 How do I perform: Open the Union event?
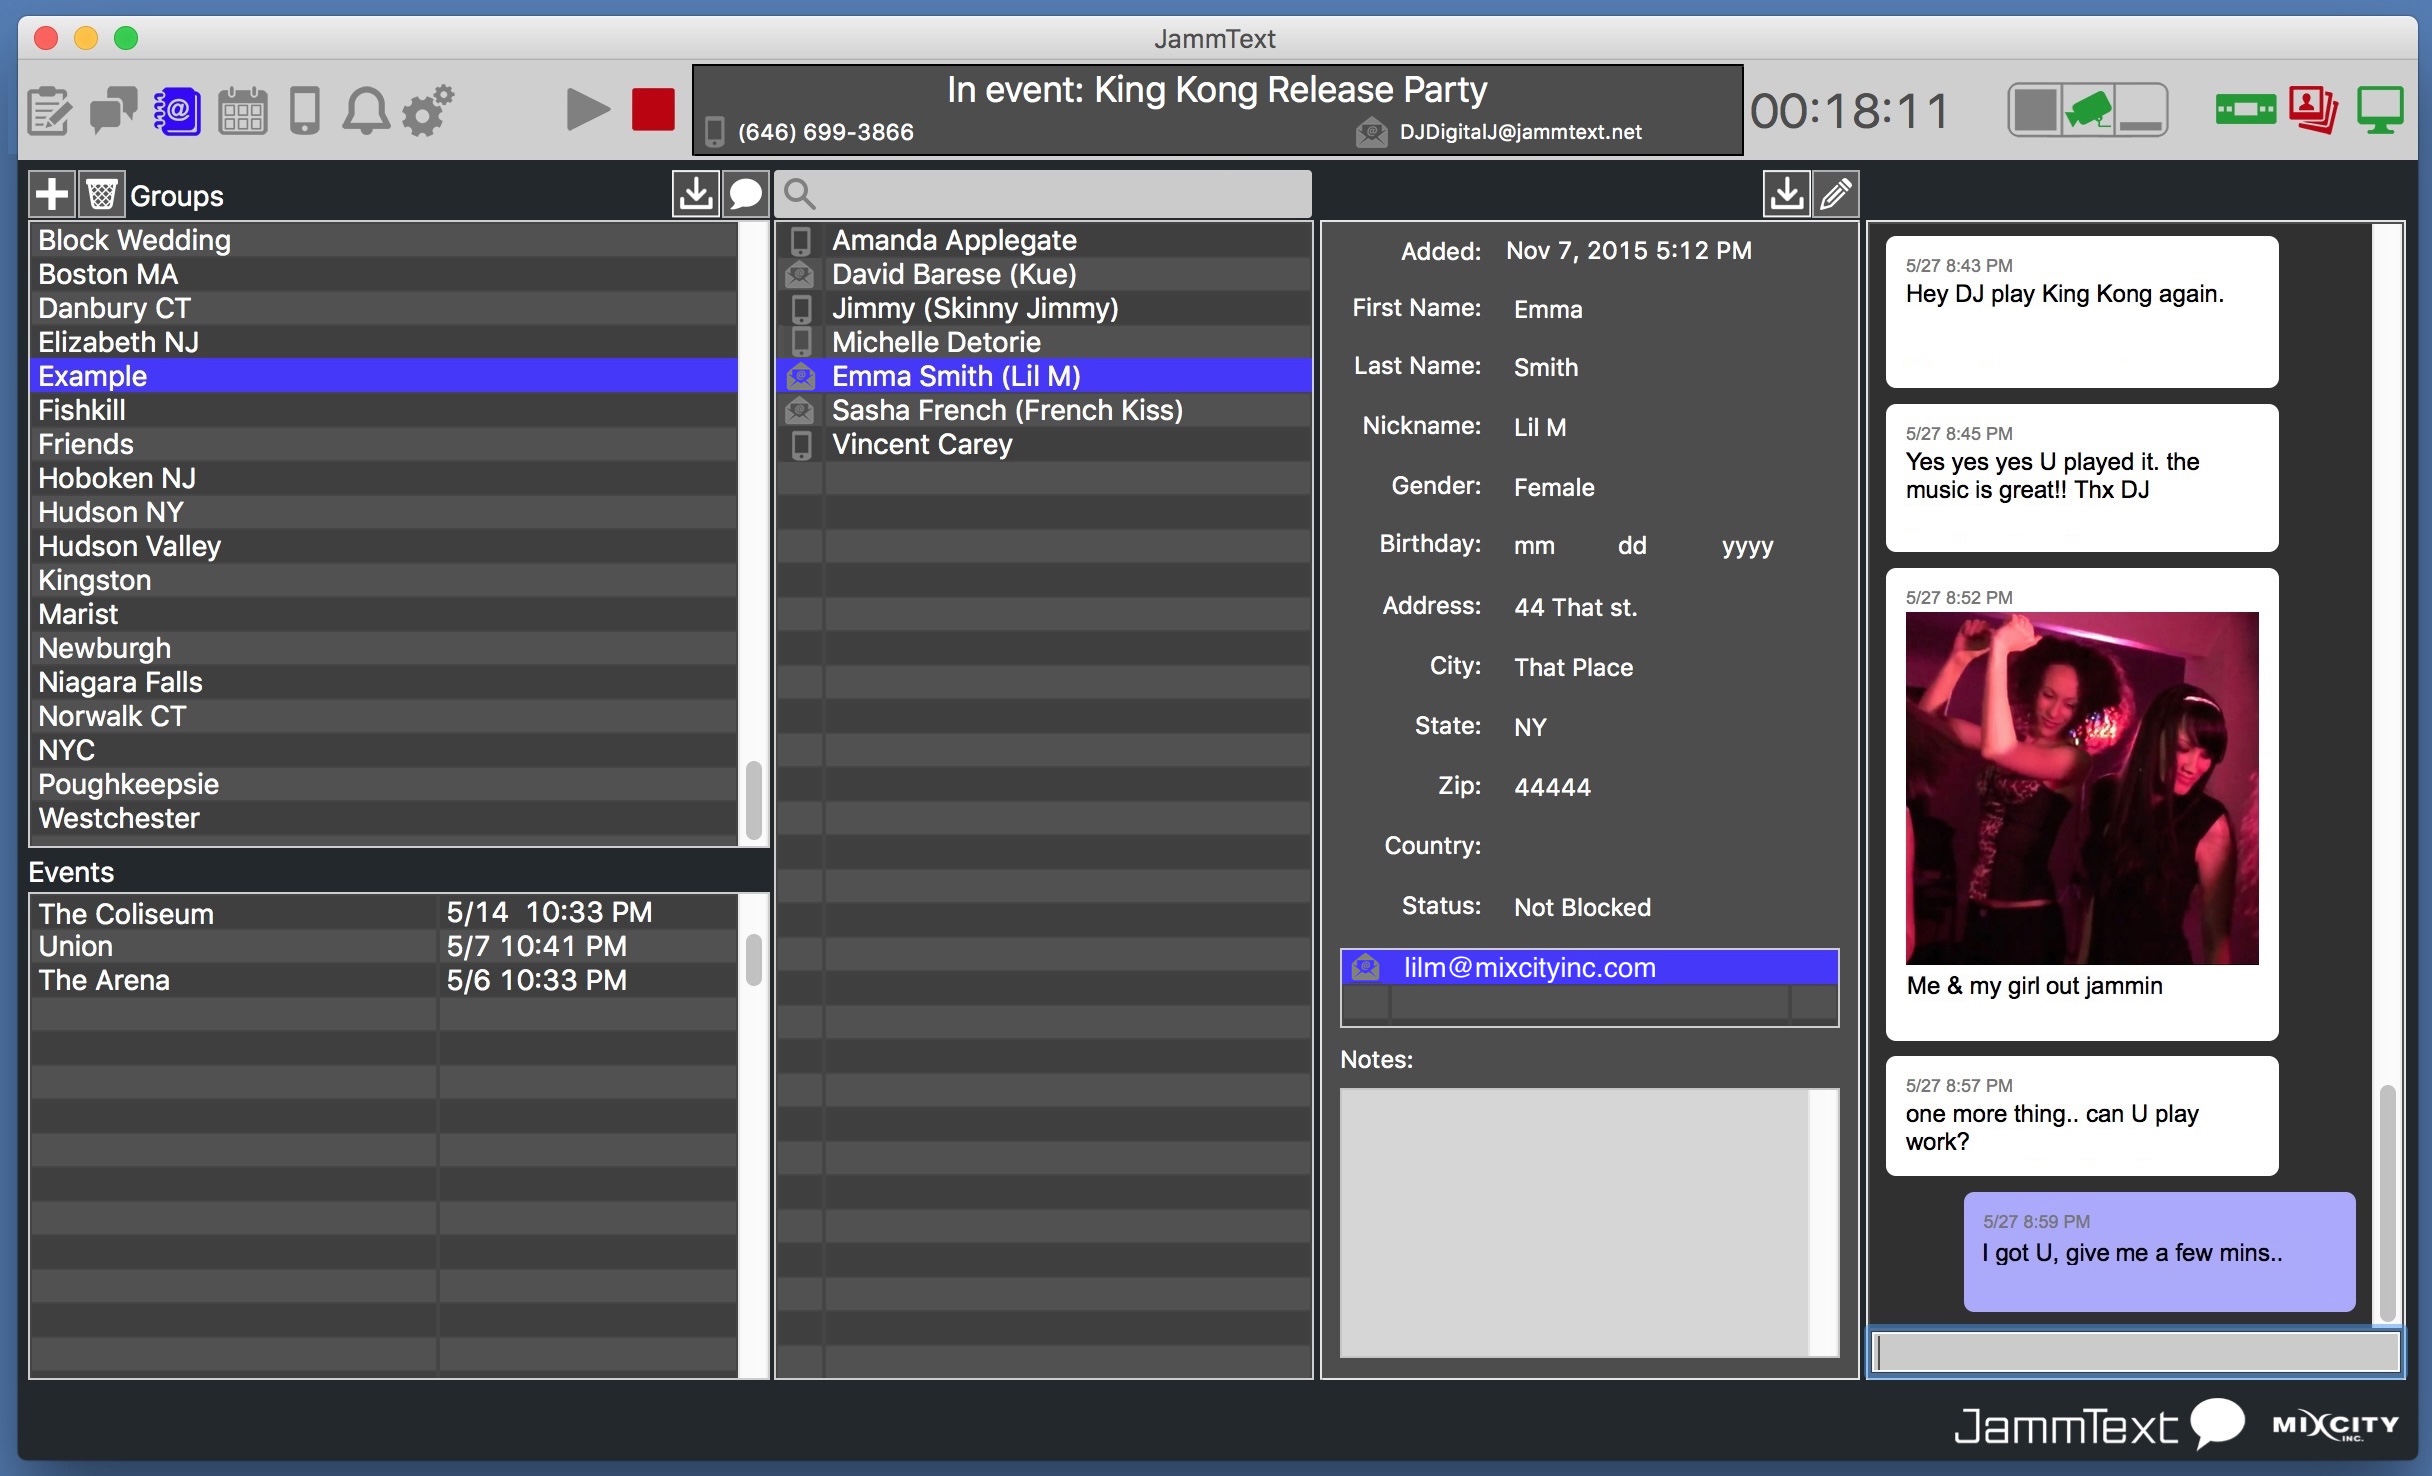[384, 946]
